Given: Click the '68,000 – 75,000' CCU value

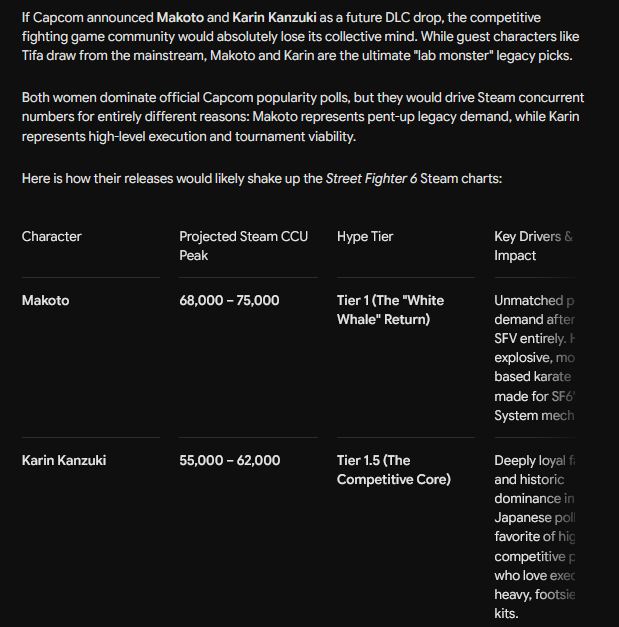Looking at the screenshot, I should [x=229, y=300].
